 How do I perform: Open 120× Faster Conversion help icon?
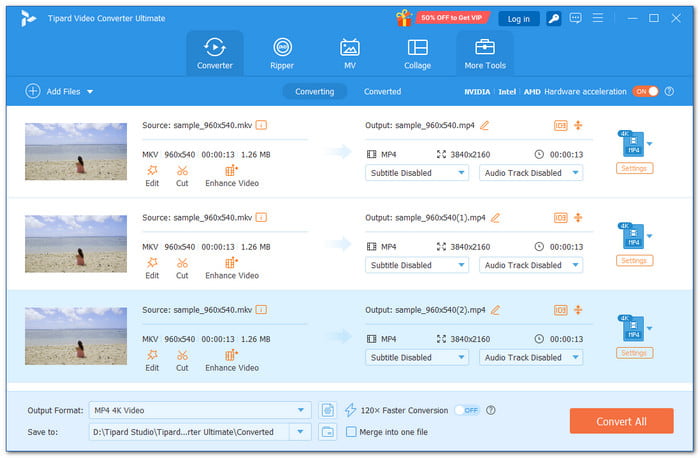(x=491, y=410)
